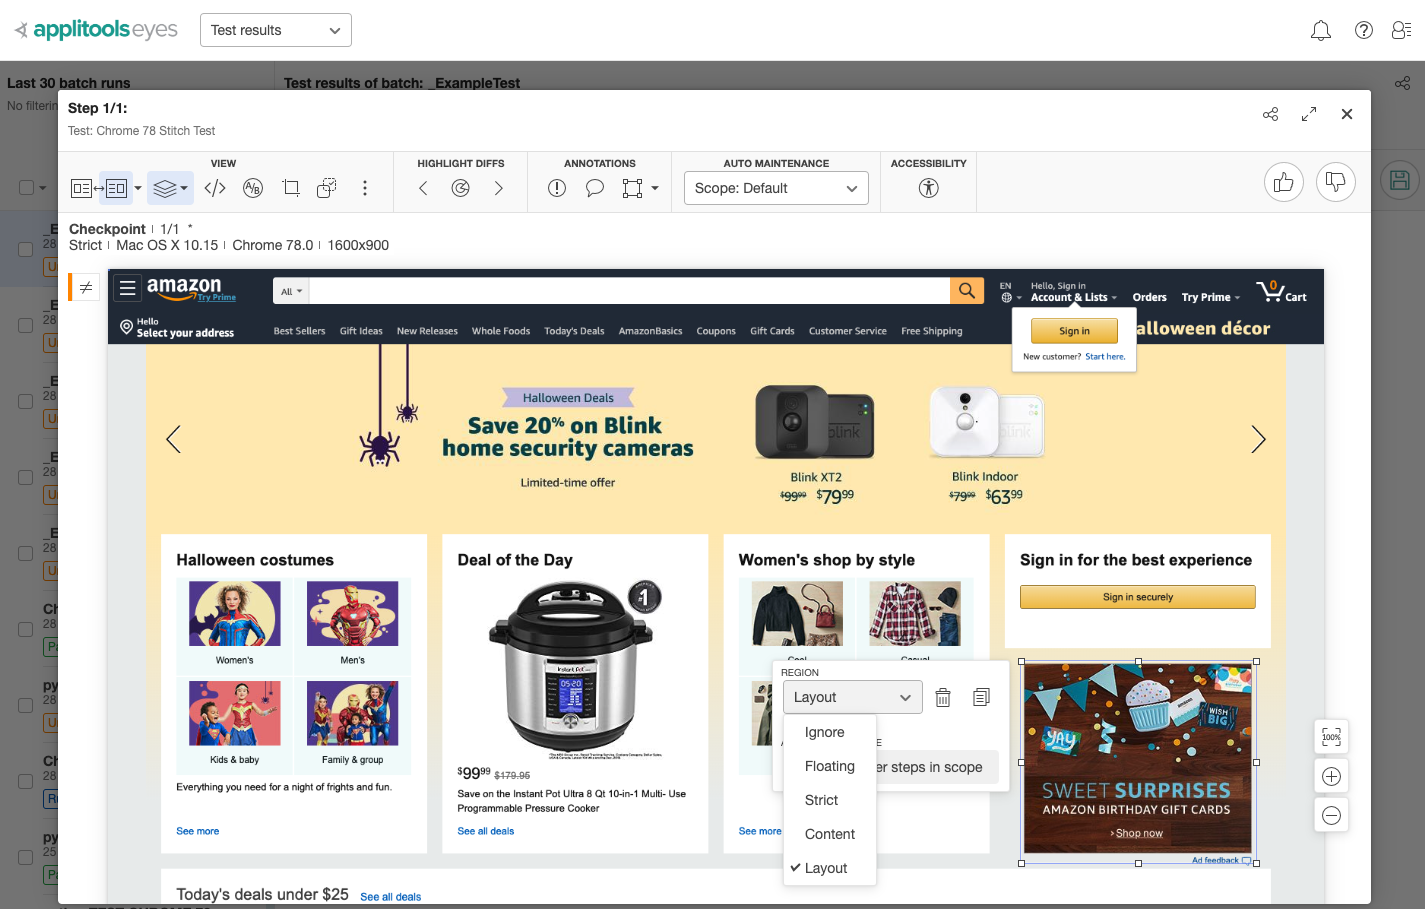The width and height of the screenshot is (1425, 909).
Task: Click the share icon in step header
Action: 1270,114
